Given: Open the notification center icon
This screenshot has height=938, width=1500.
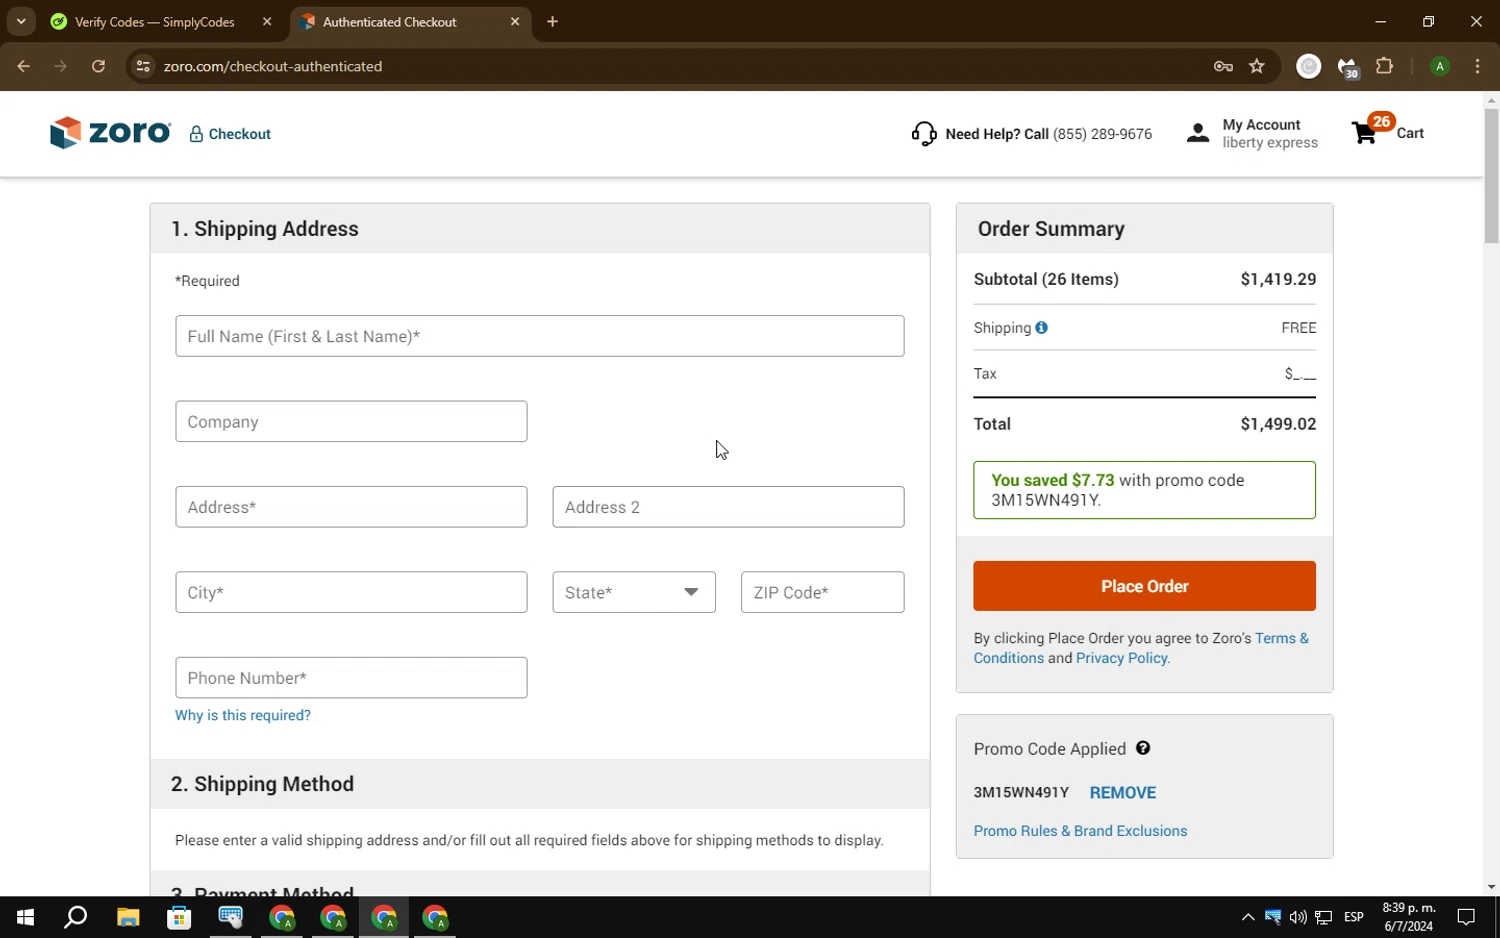Looking at the screenshot, I should click(1466, 917).
